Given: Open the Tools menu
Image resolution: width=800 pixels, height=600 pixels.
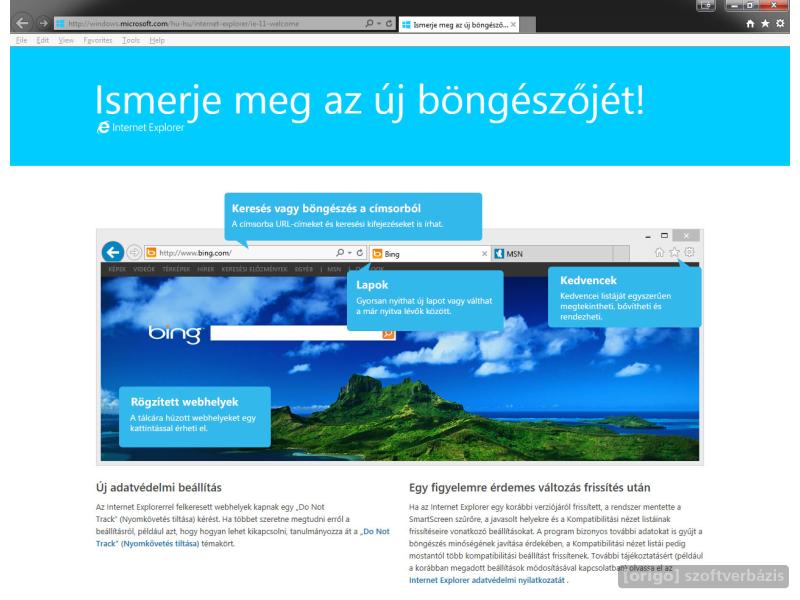Looking at the screenshot, I should 131,40.
